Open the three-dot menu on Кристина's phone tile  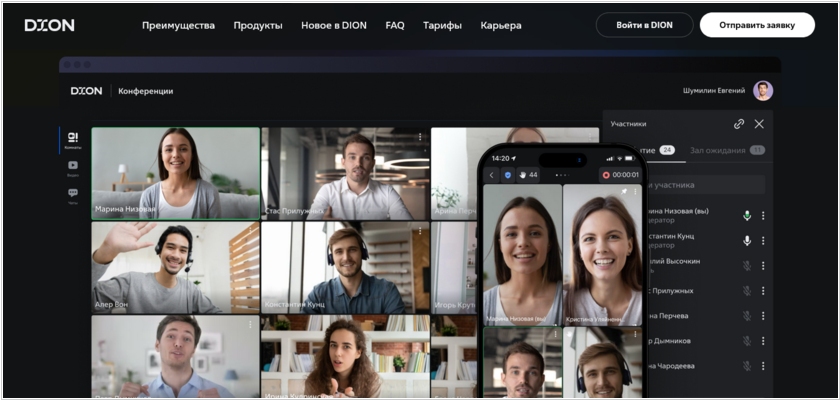[635, 192]
